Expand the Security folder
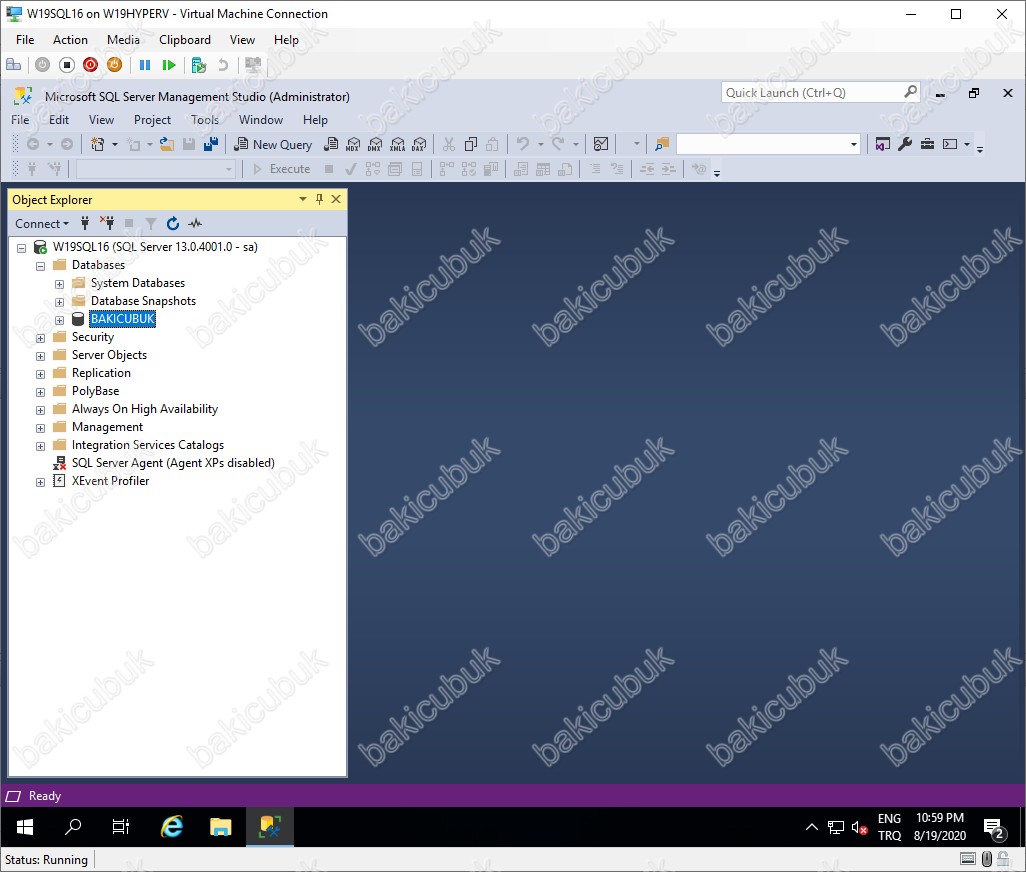The image size is (1026, 872). click(x=41, y=338)
